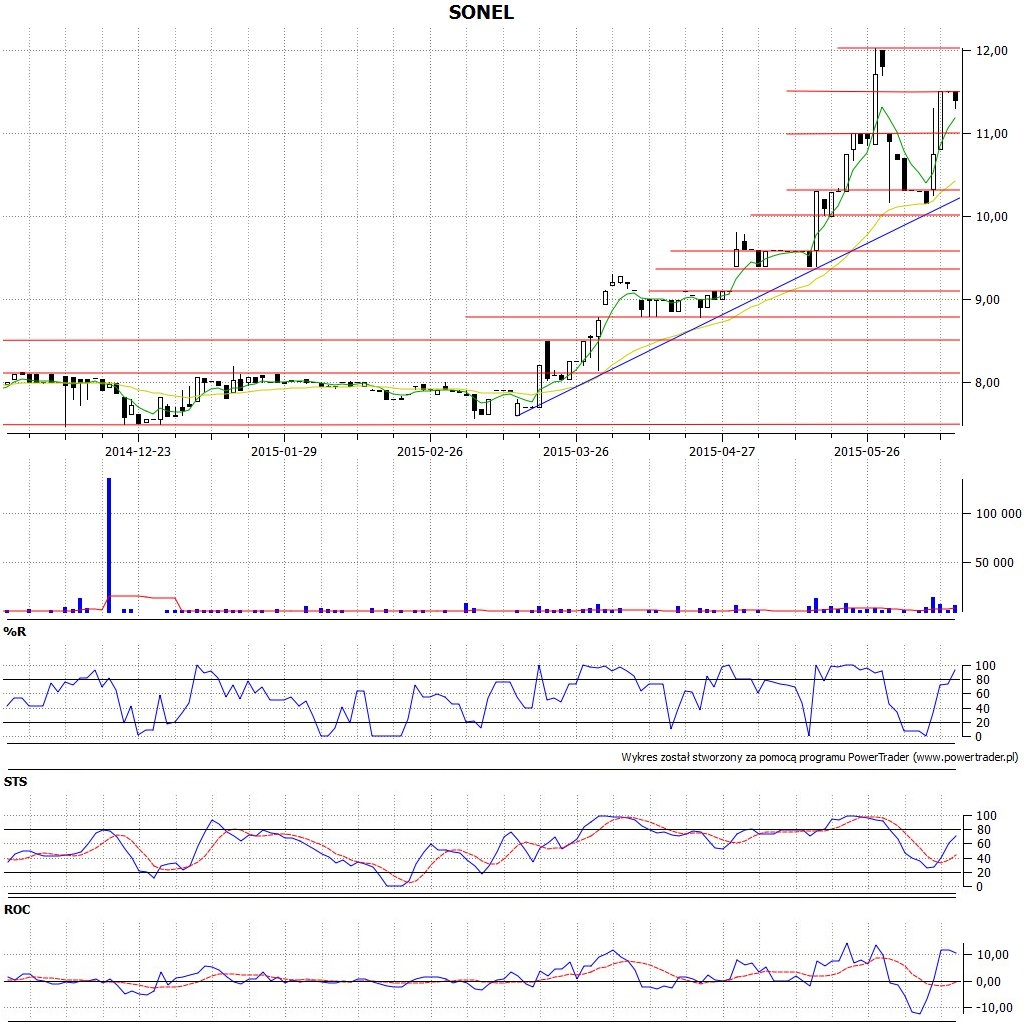Click the 50 000 volume axis label
Image resolution: width=1024 pixels, height=1024 pixels.
tap(994, 563)
